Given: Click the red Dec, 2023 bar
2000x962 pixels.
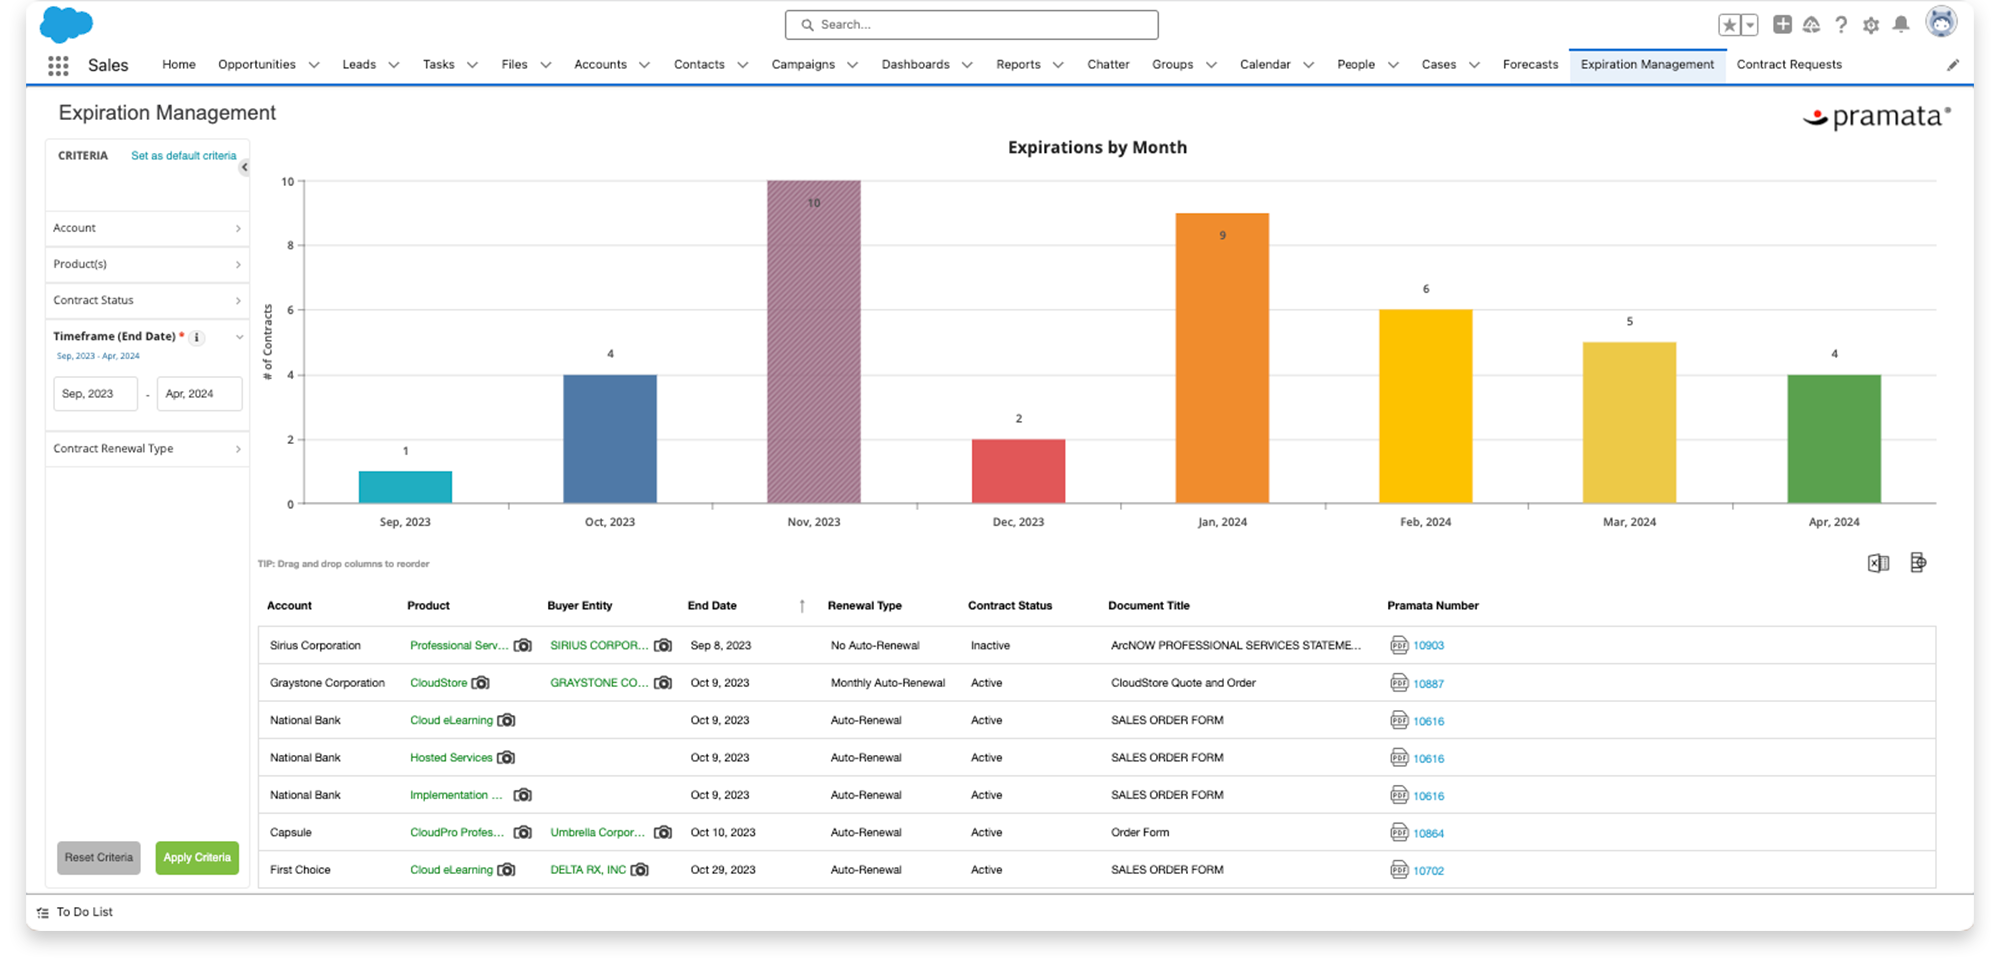Looking at the screenshot, I should click(1018, 471).
